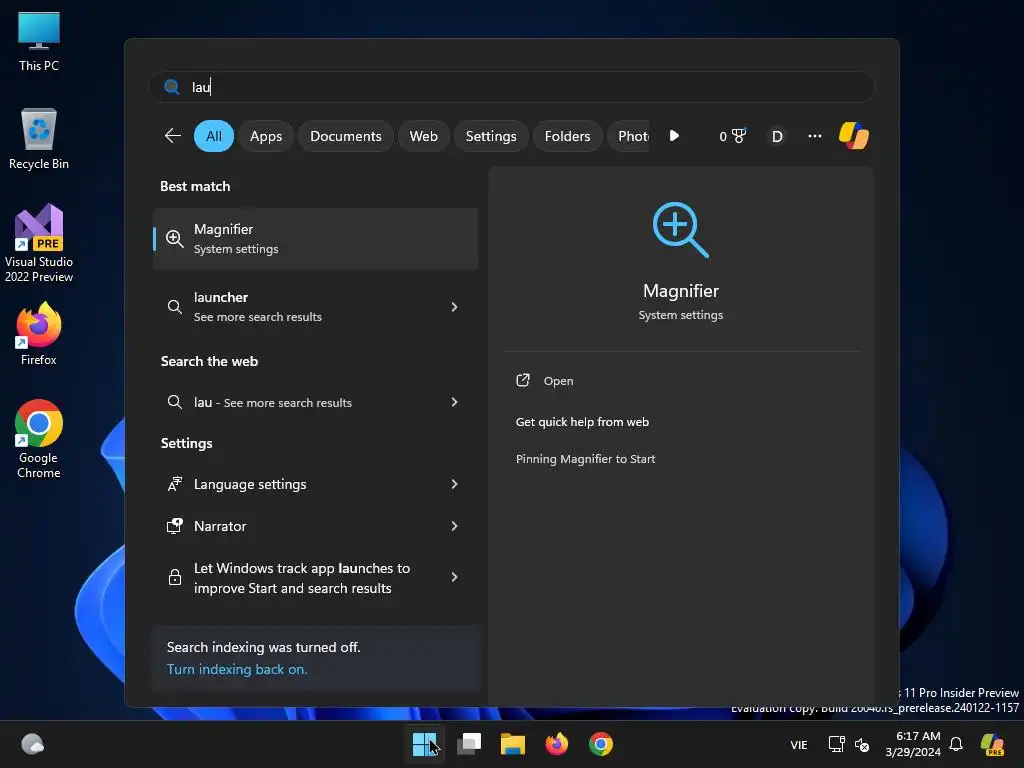The width and height of the screenshot is (1024, 768).
Task: Go back with the left arrow
Action: [x=173, y=136]
